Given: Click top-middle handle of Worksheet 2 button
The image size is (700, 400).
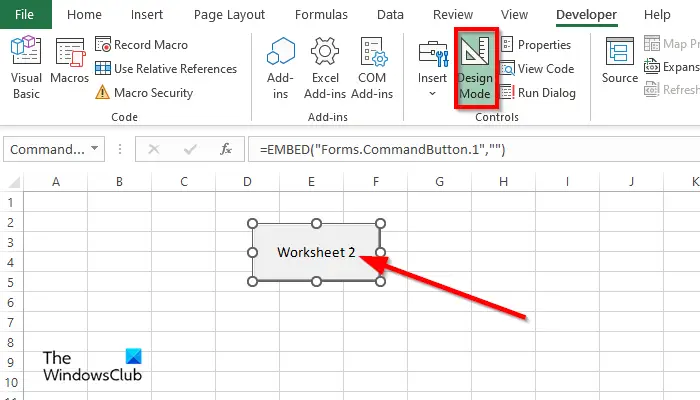Looking at the screenshot, I should (x=316, y=223).
